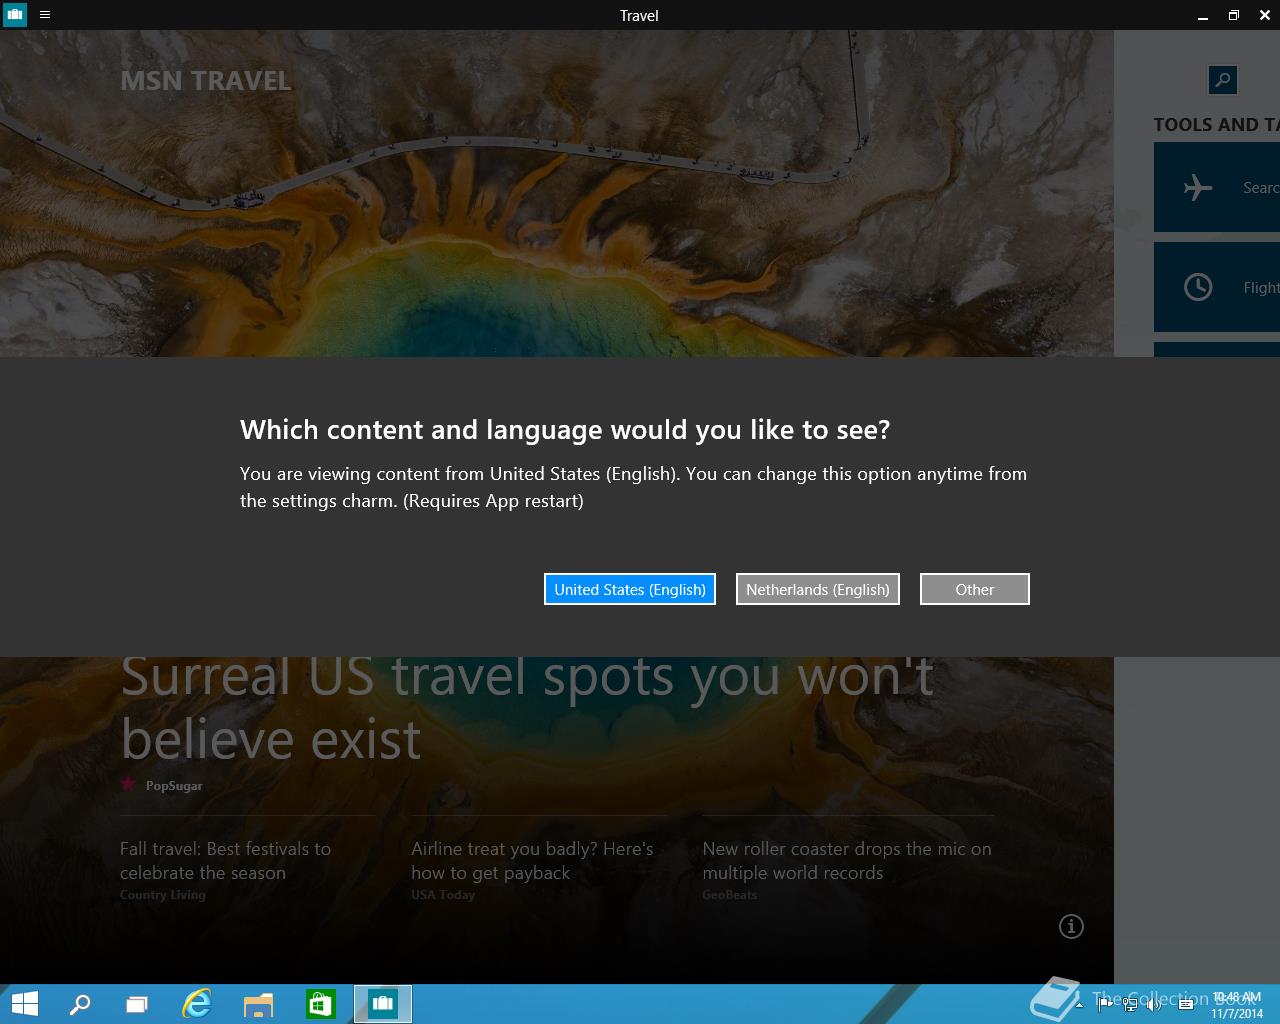The height and width of the screenshot is (1024, 1280).
Task: Select the Travel app taskbar button
Action: pyautogui.click(x=383, y=1004)
